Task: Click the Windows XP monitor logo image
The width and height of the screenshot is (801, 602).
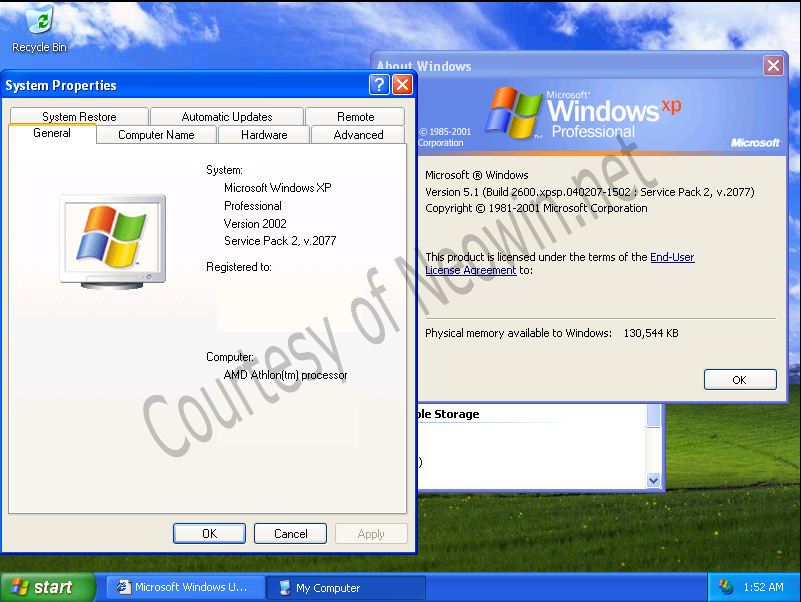Action: (112, 241)
